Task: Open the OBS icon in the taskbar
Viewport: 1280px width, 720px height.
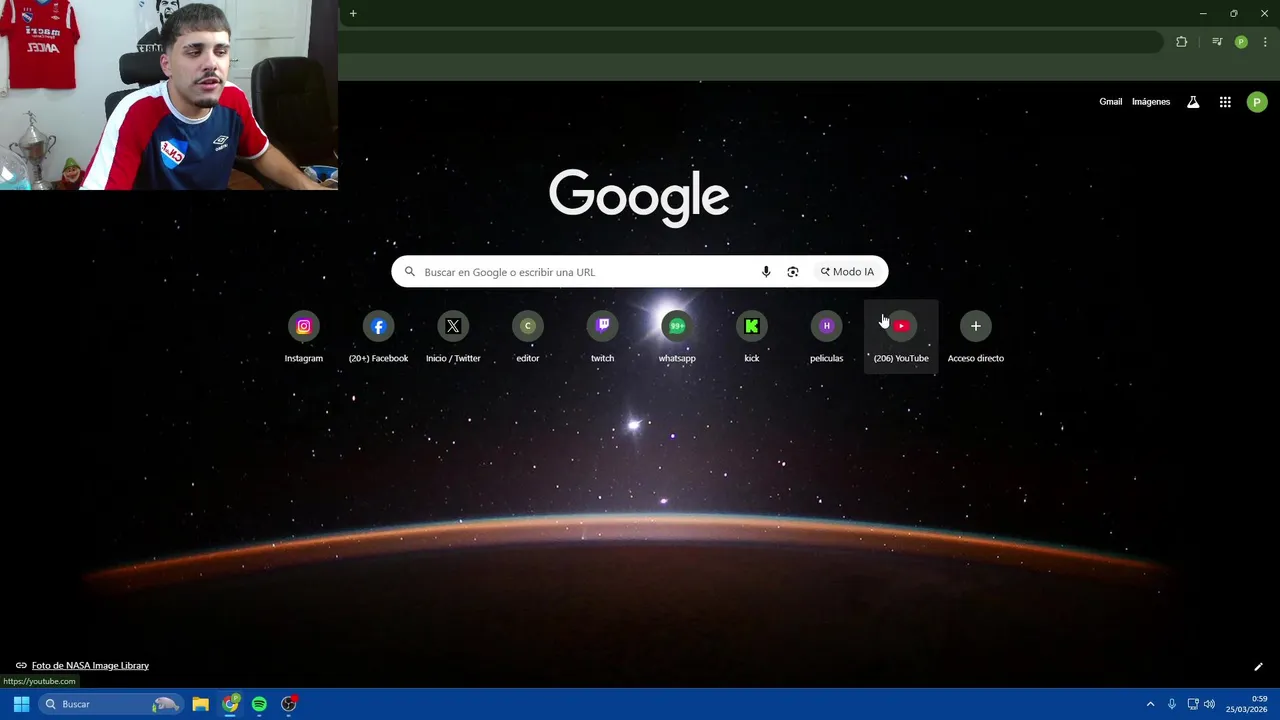Action: tap(289, 704)
